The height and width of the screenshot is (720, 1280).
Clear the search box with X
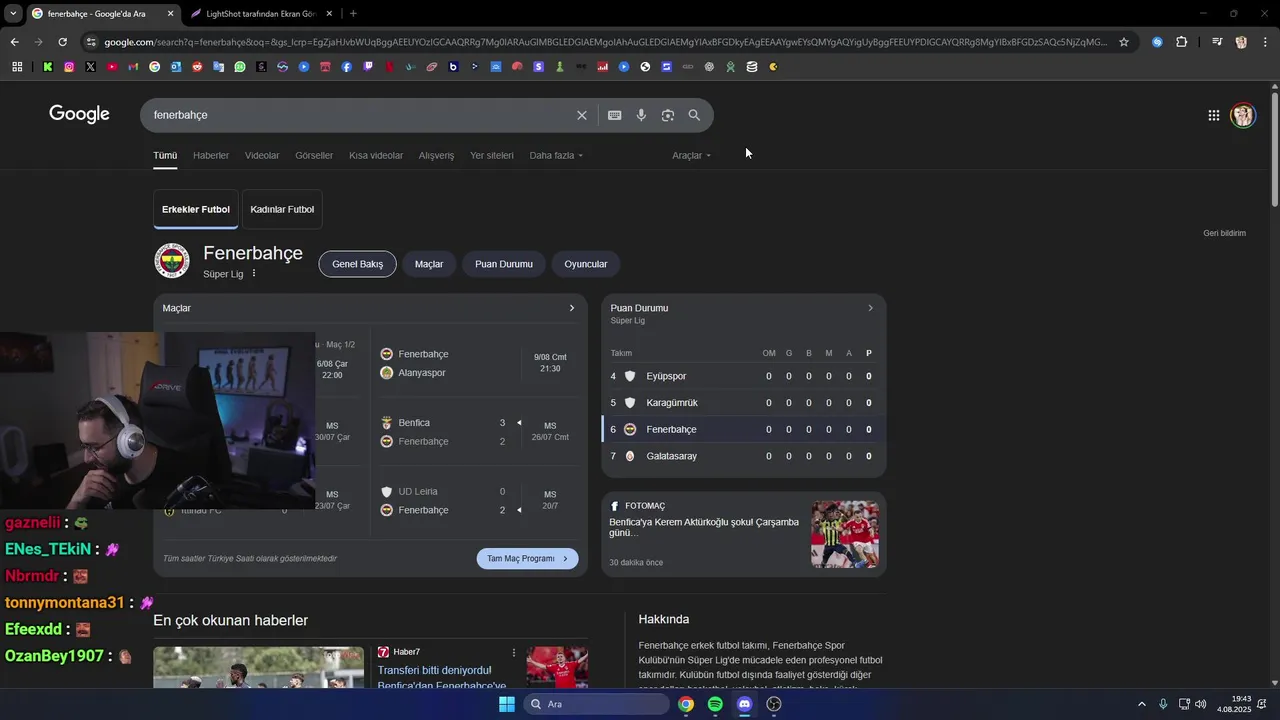582,115
